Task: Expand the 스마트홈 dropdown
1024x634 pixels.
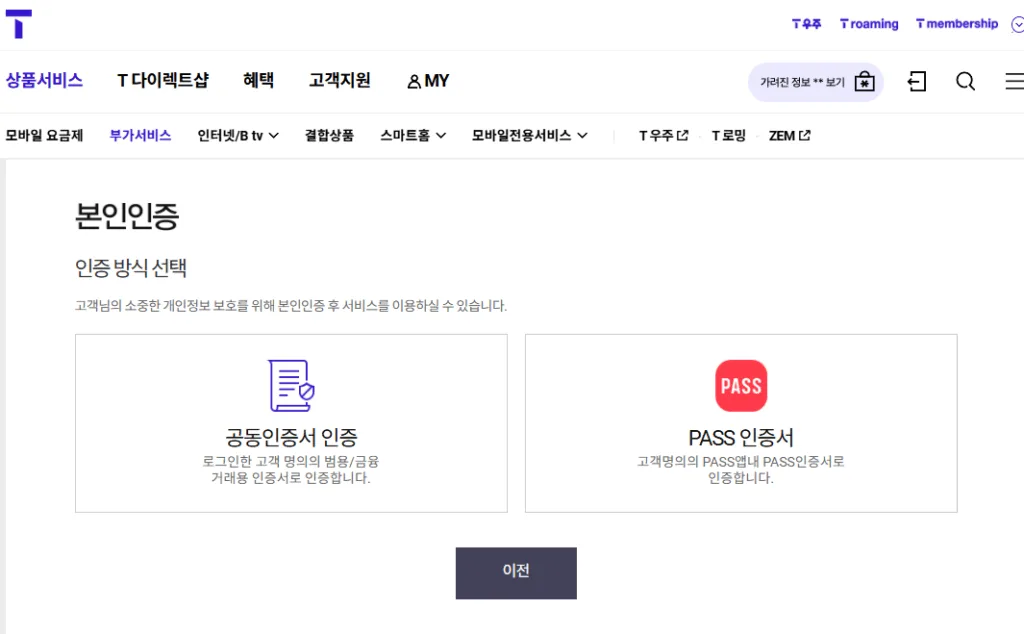Action: pyautogui.click(x=413, y=136)
